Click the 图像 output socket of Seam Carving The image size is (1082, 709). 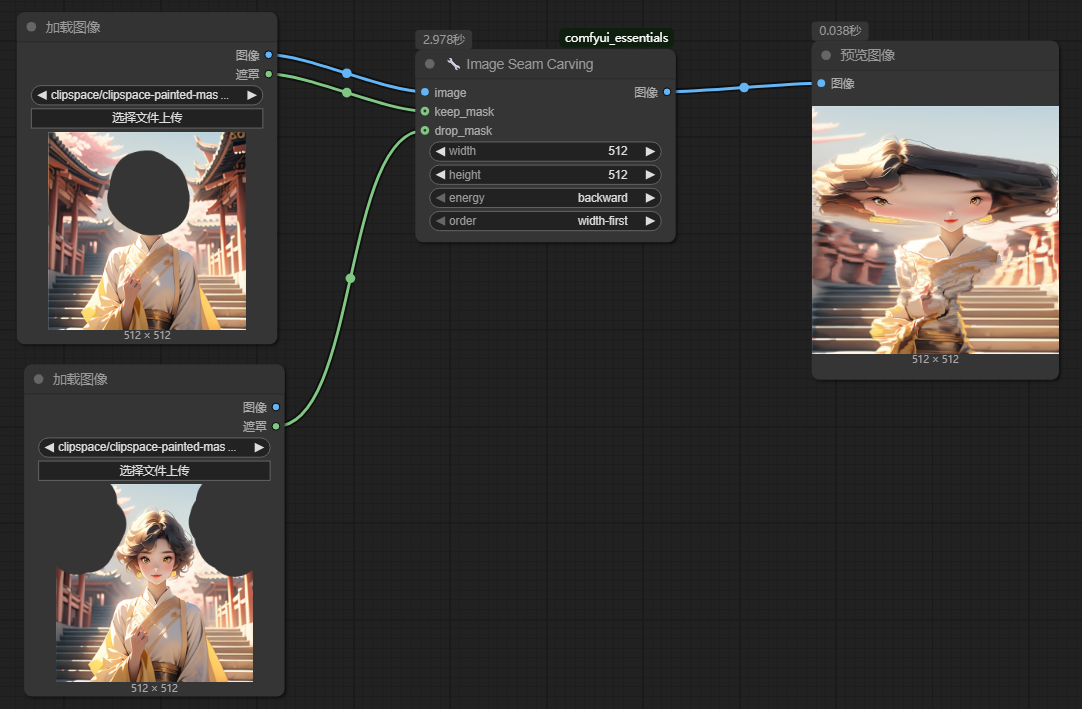pos(667,93)
